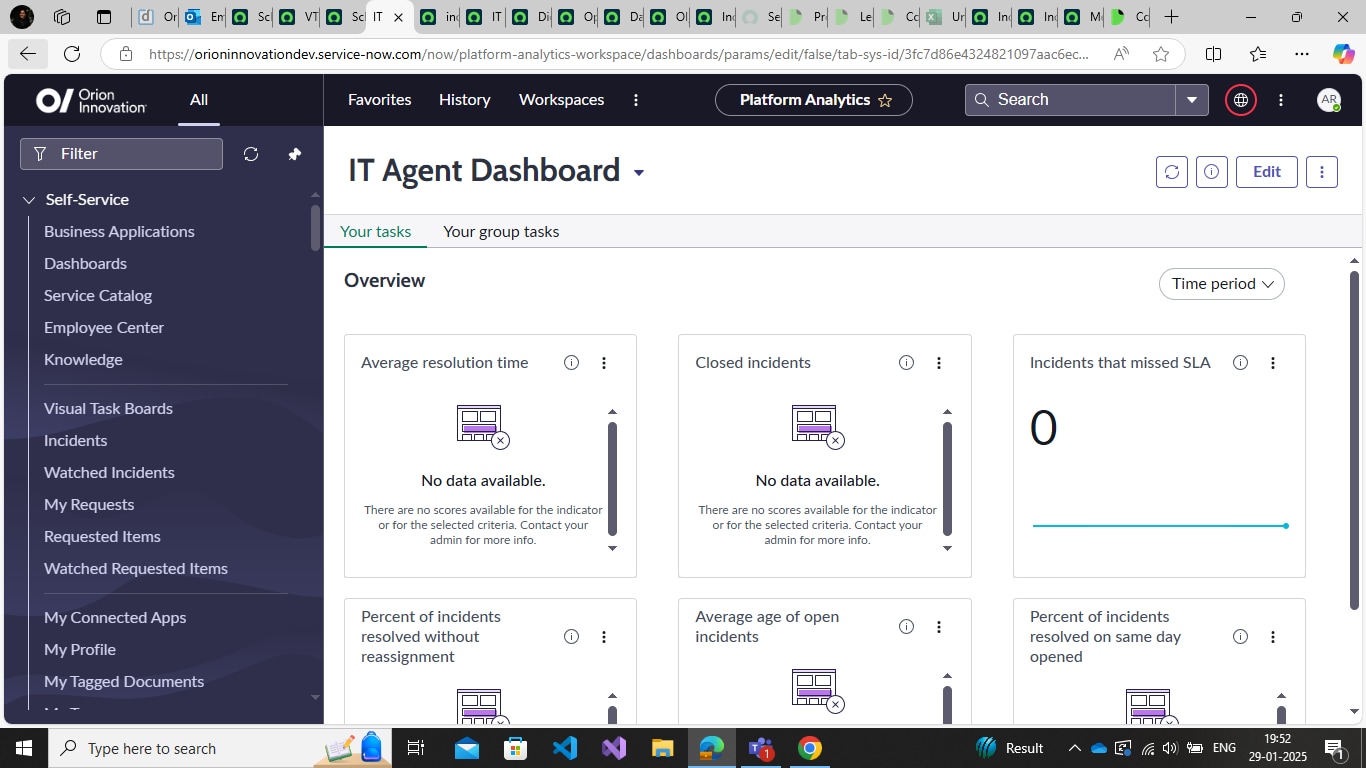Click the Filter navigator icon

39,153
